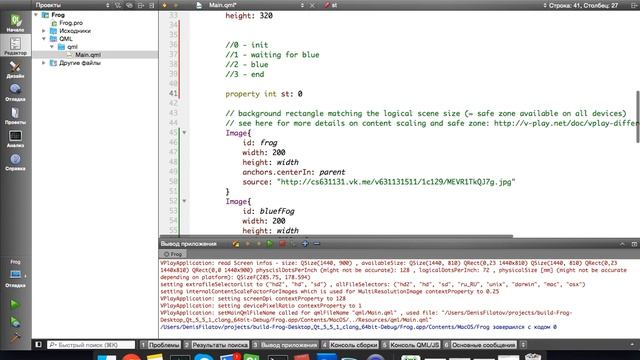Toggle the left sidebar visibility
640x360 pixels.
click(x=38, y=345)
